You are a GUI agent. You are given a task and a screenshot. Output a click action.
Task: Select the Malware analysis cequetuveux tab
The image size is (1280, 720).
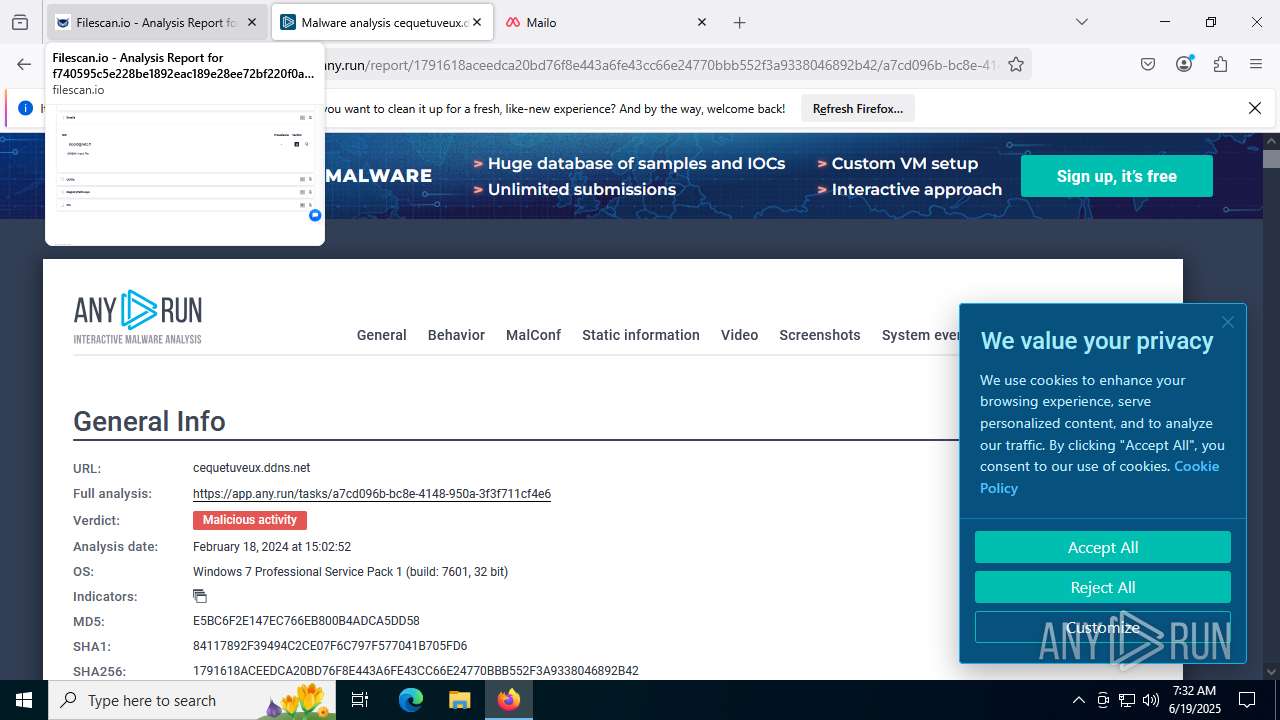pos(382,22)
